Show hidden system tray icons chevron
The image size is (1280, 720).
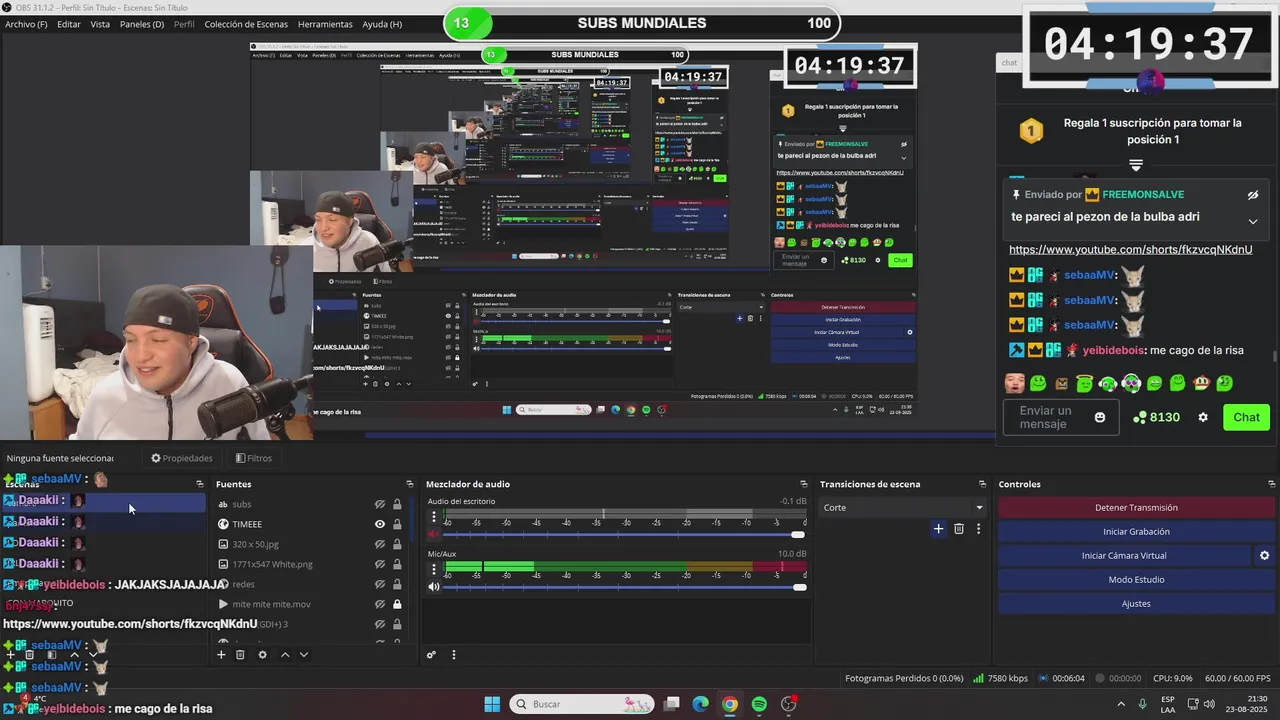pyautogui.click(x=1121, y=704)
